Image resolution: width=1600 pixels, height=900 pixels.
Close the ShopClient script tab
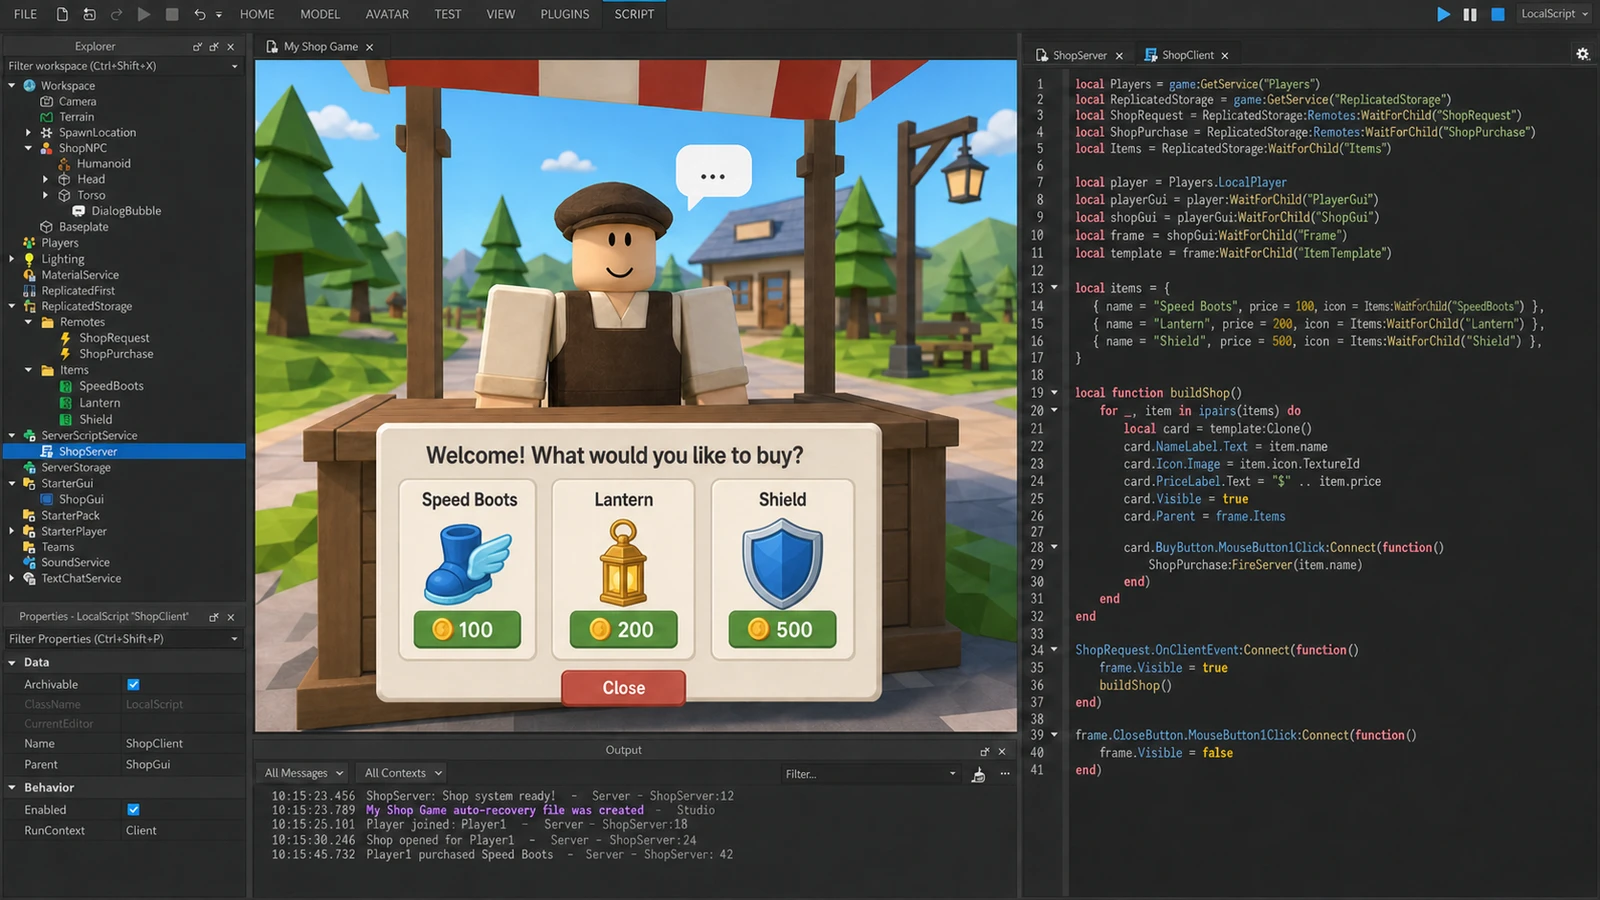(1225, 56)
